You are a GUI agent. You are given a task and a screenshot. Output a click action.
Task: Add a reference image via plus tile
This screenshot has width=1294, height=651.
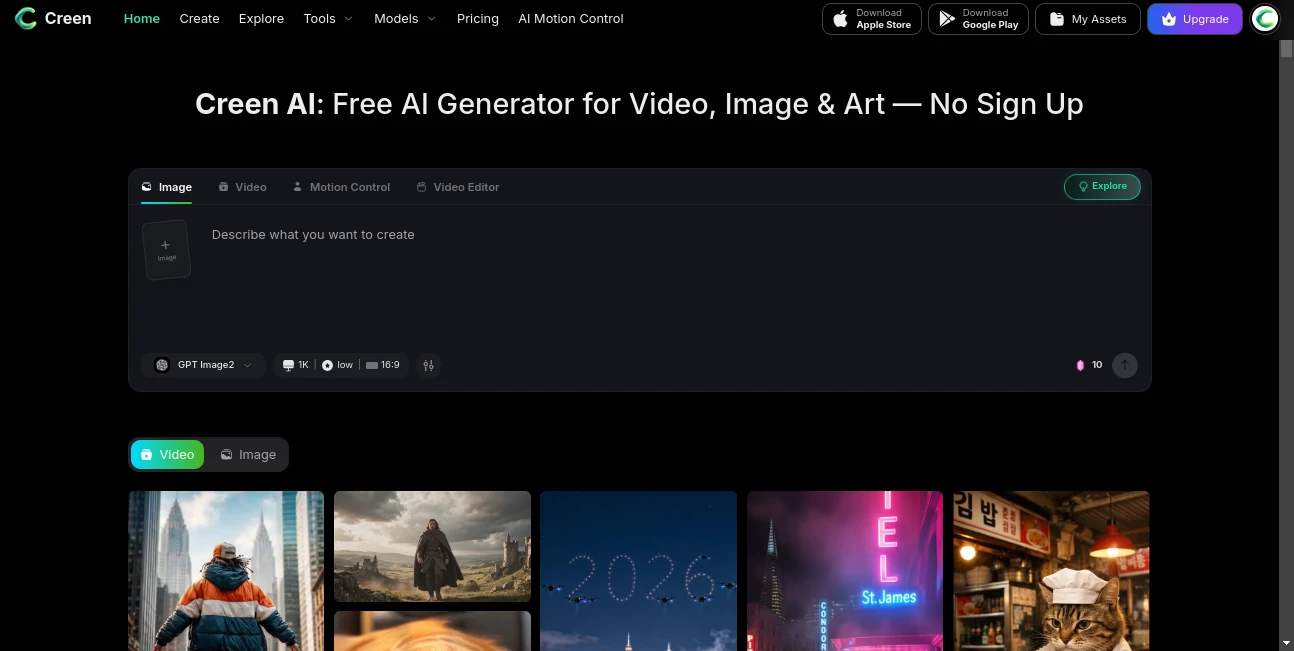(166, 250)
